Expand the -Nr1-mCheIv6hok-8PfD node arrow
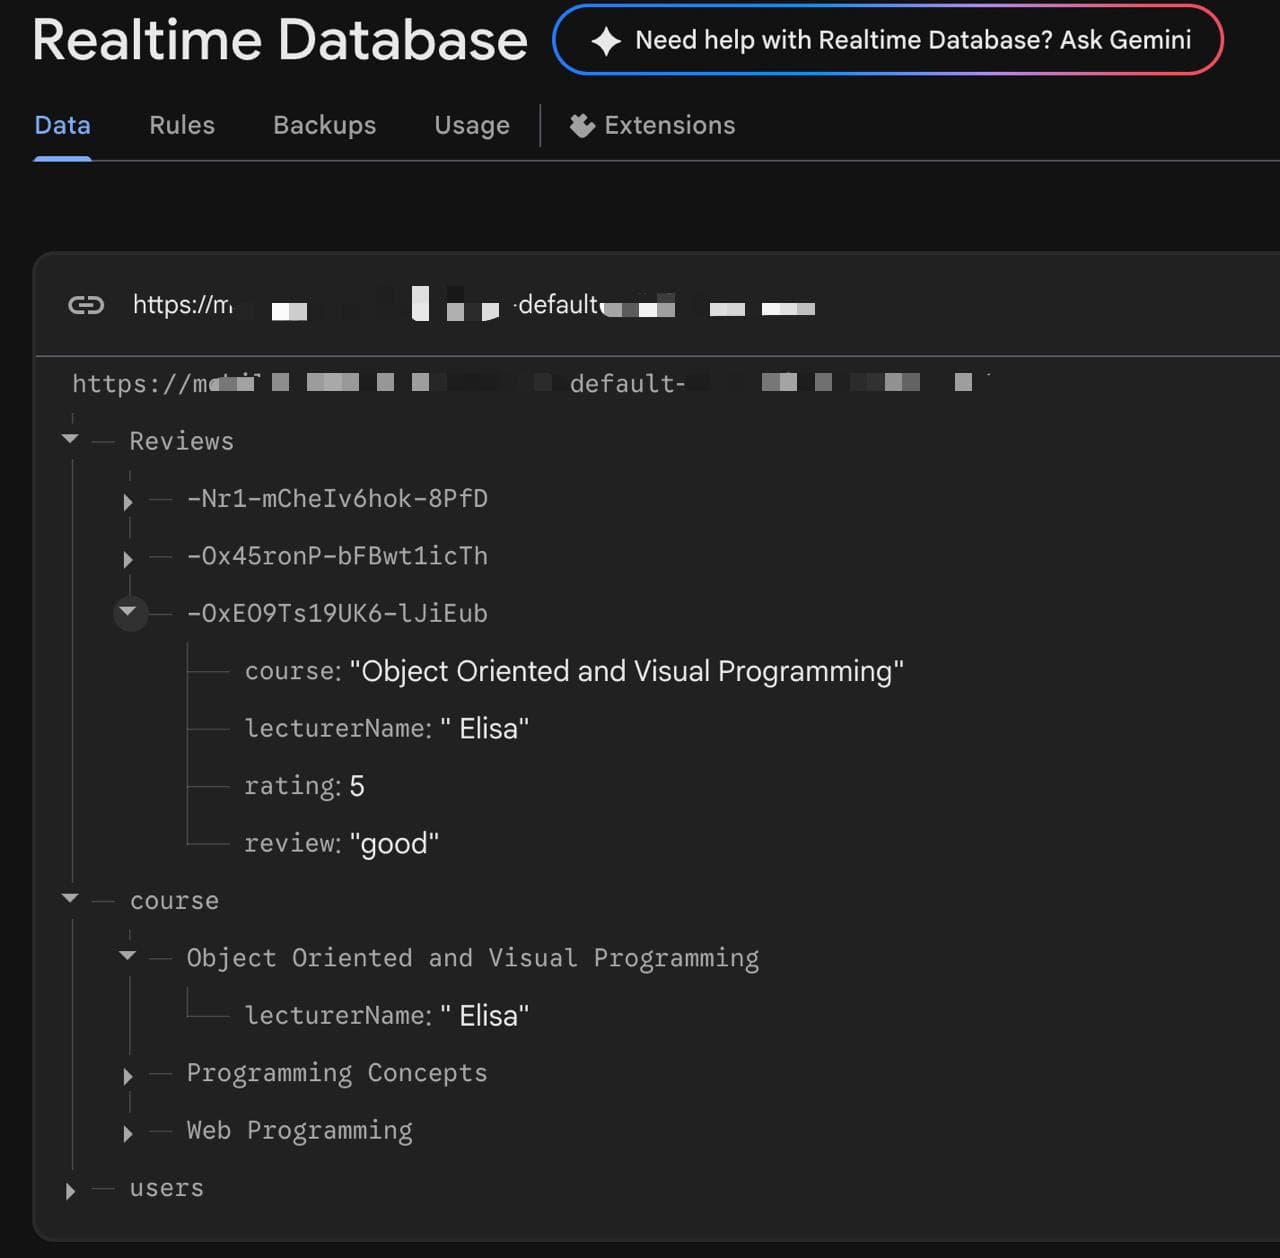1280x1258 pixels. click(128, 501)
